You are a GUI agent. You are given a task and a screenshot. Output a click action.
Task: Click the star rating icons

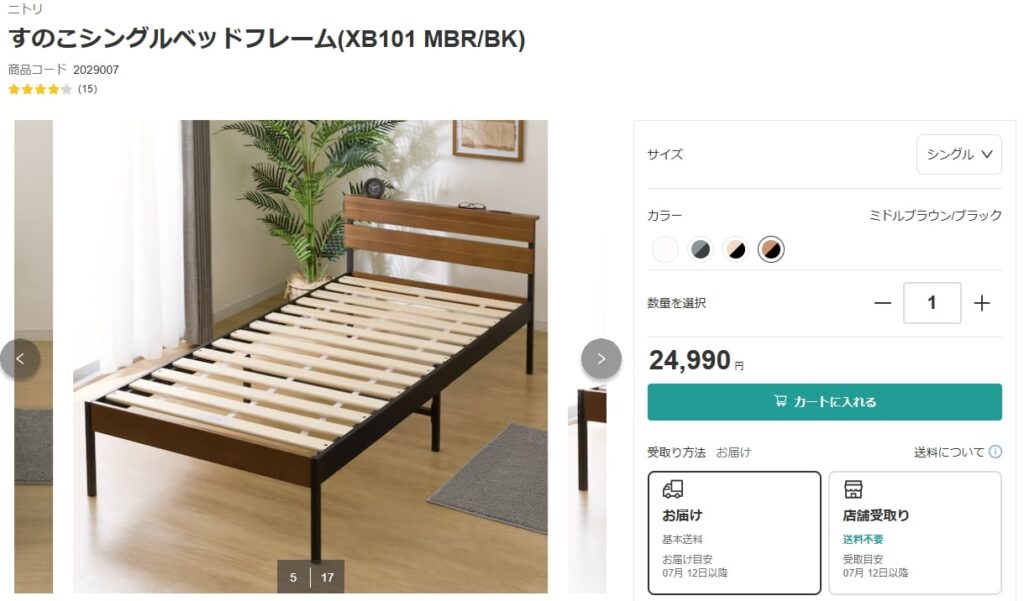click(x=40, y=89)
